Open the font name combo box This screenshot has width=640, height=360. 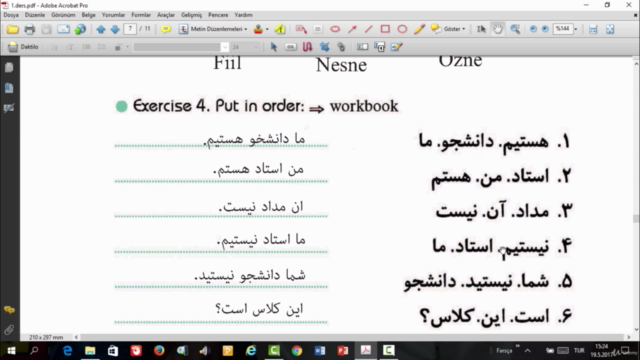click(181, 47)
